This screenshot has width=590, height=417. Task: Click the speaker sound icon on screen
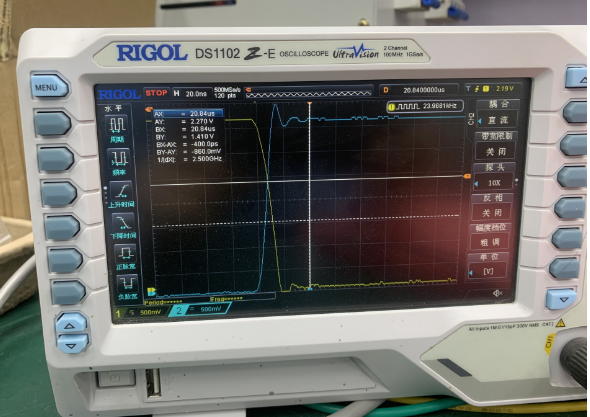497,293
